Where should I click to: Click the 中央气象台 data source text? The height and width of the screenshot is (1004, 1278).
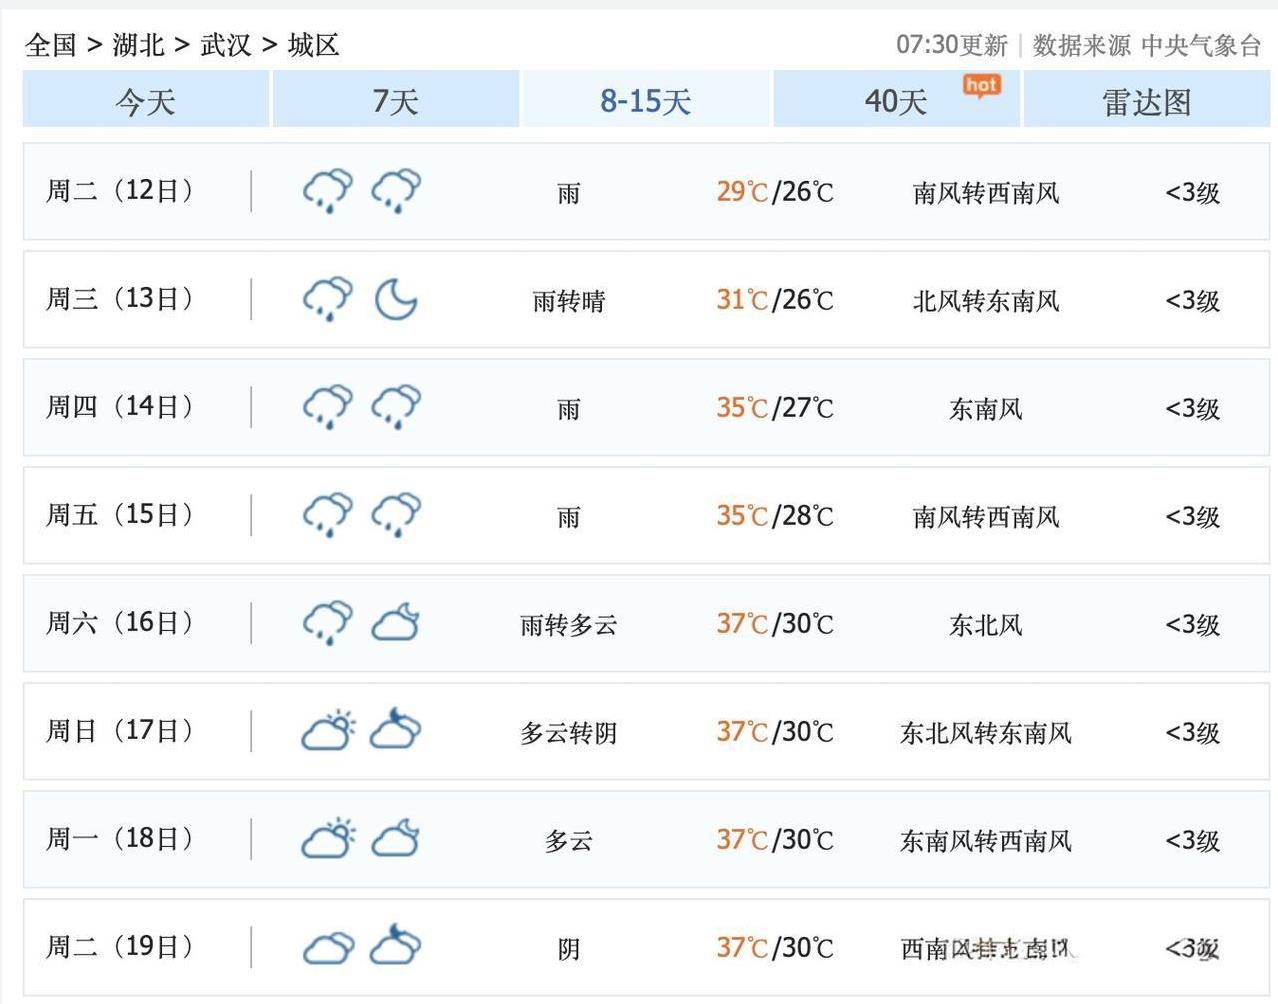tap(1201, 45)
